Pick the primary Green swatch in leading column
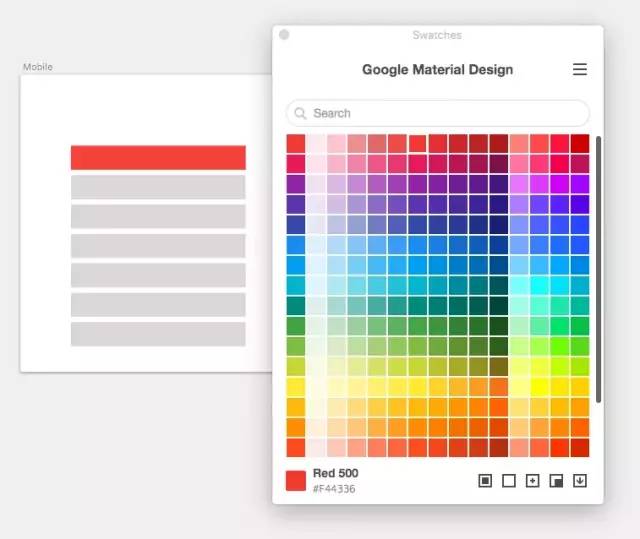The width and height of the screenshot is (640, 539). 296,326
